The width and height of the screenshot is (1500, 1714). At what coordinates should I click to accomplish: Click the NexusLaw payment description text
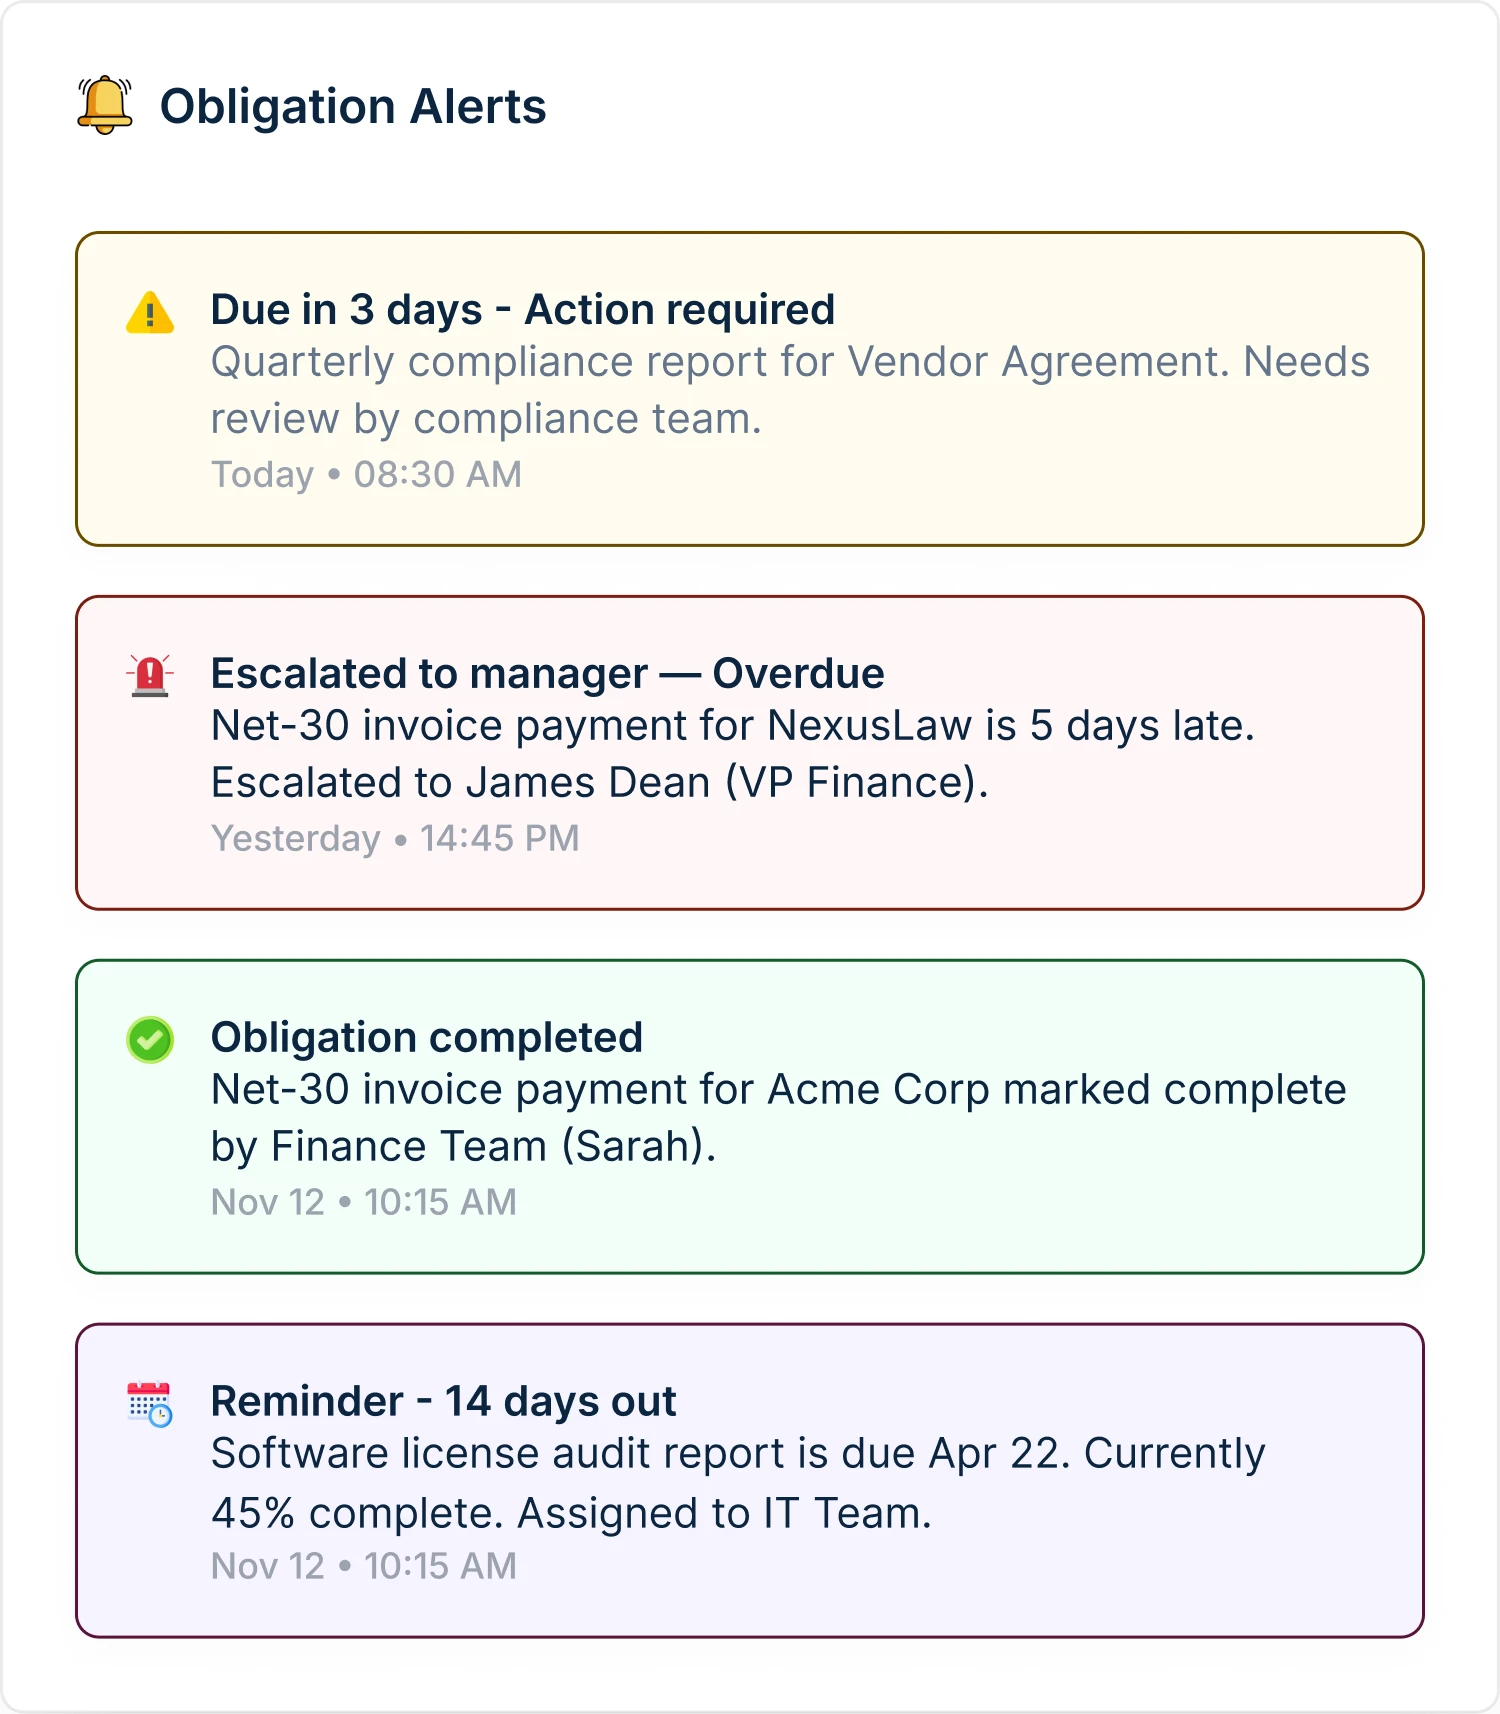pos(735,753)
